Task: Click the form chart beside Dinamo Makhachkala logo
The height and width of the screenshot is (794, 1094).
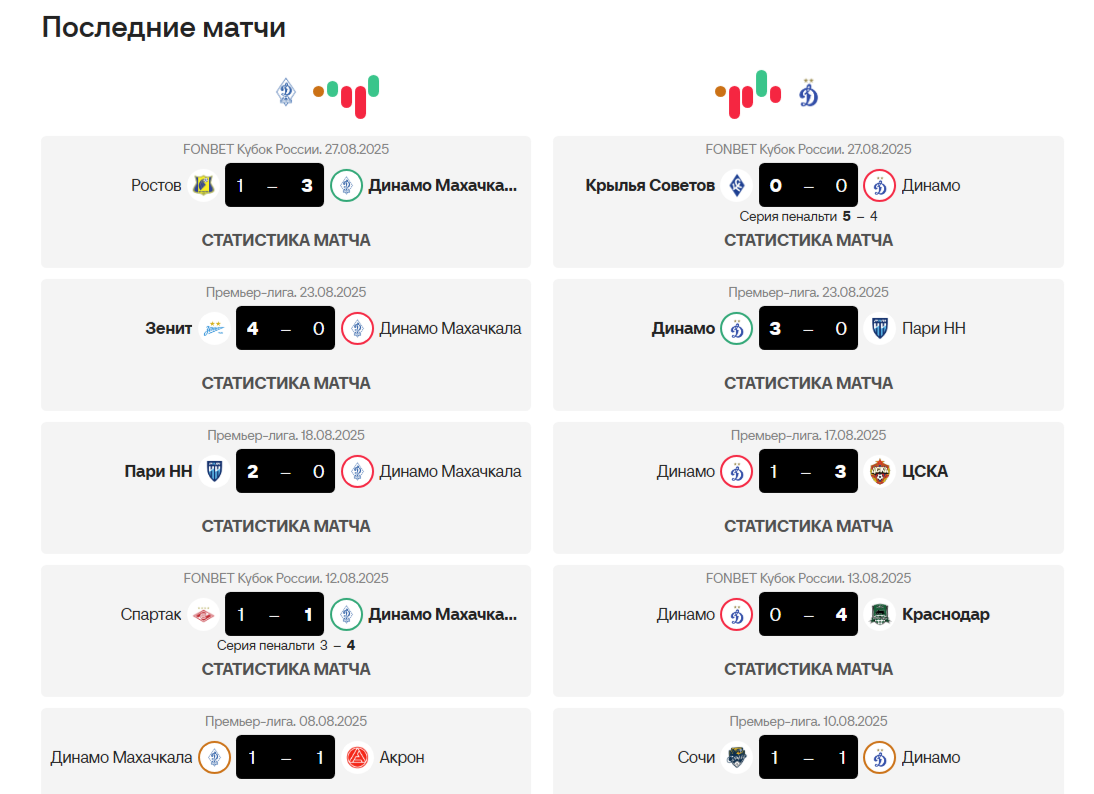Action: 347,93
